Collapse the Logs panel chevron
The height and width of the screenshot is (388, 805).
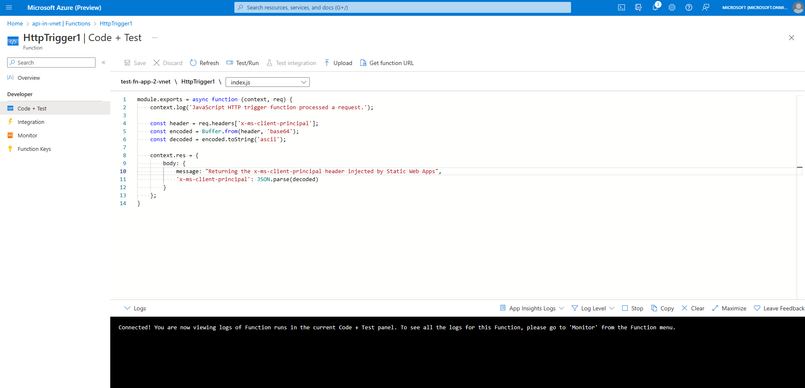pos(127,308)
